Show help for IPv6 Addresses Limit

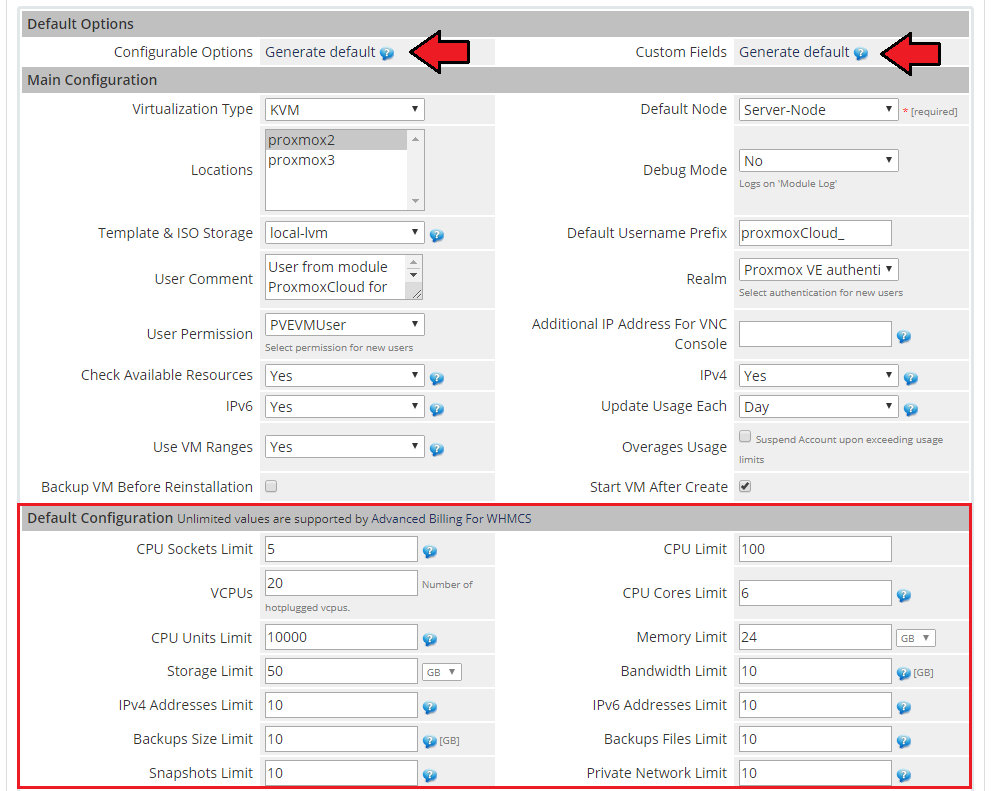(904, 707)
